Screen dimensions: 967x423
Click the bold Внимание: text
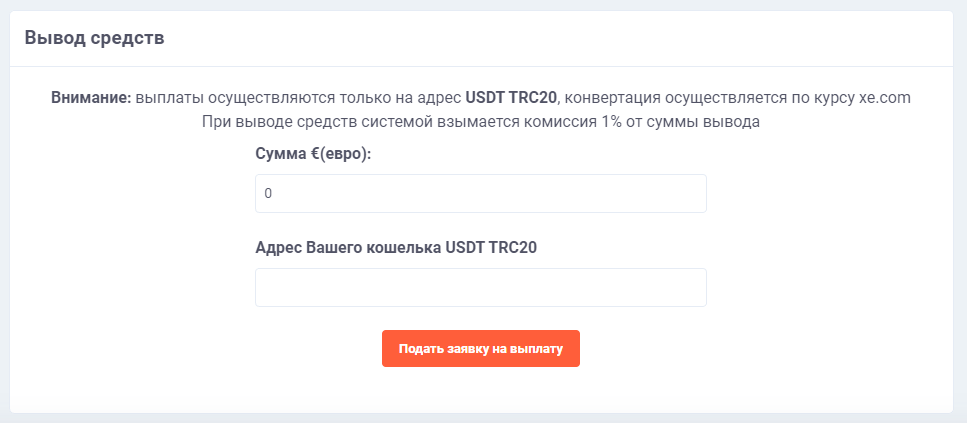tap(91, 99)
